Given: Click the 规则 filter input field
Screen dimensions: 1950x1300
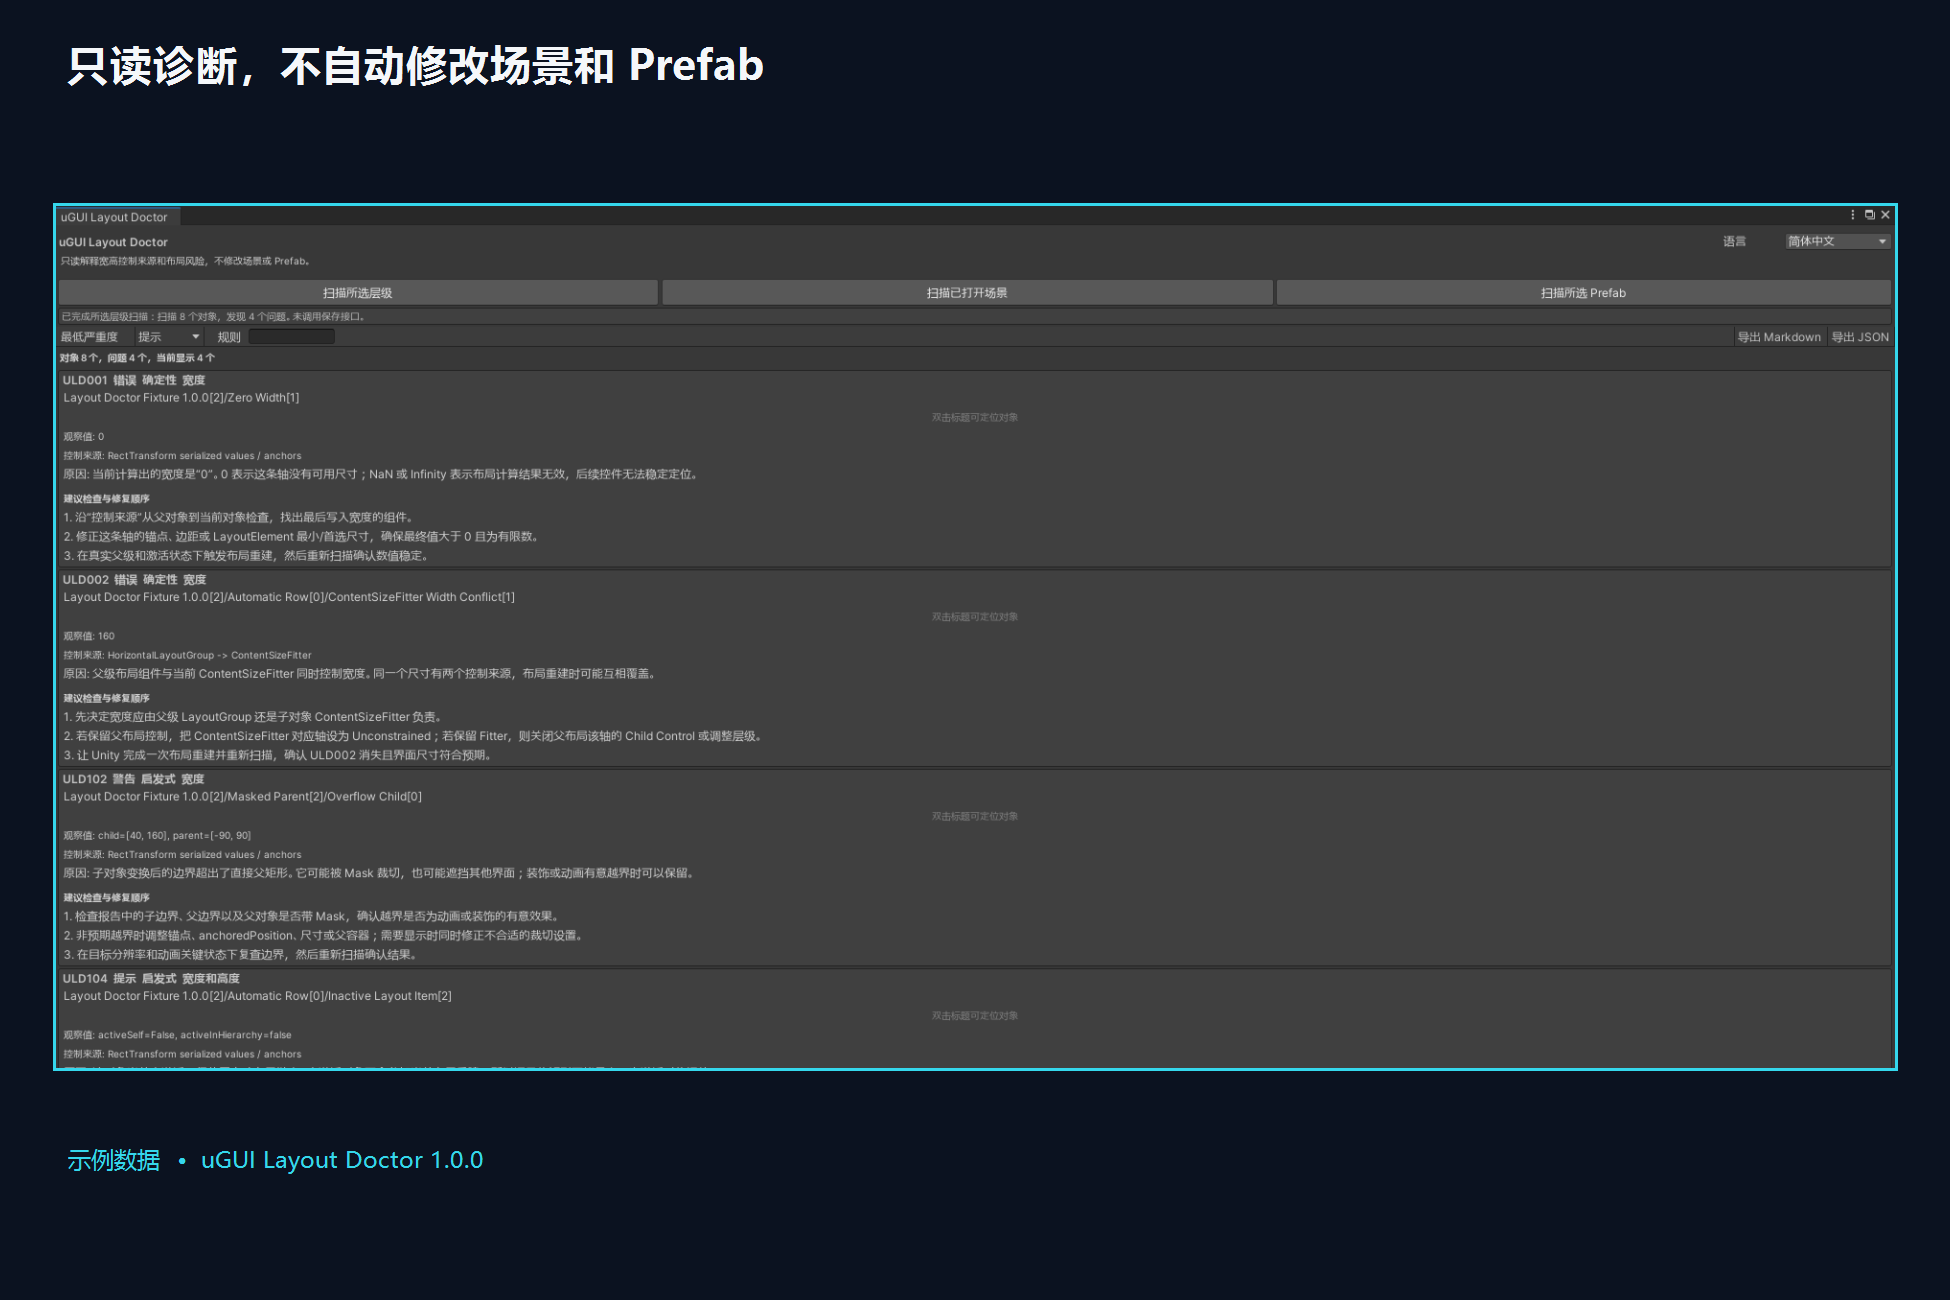Looking at the screenshot, I should [x=291, y=337].
